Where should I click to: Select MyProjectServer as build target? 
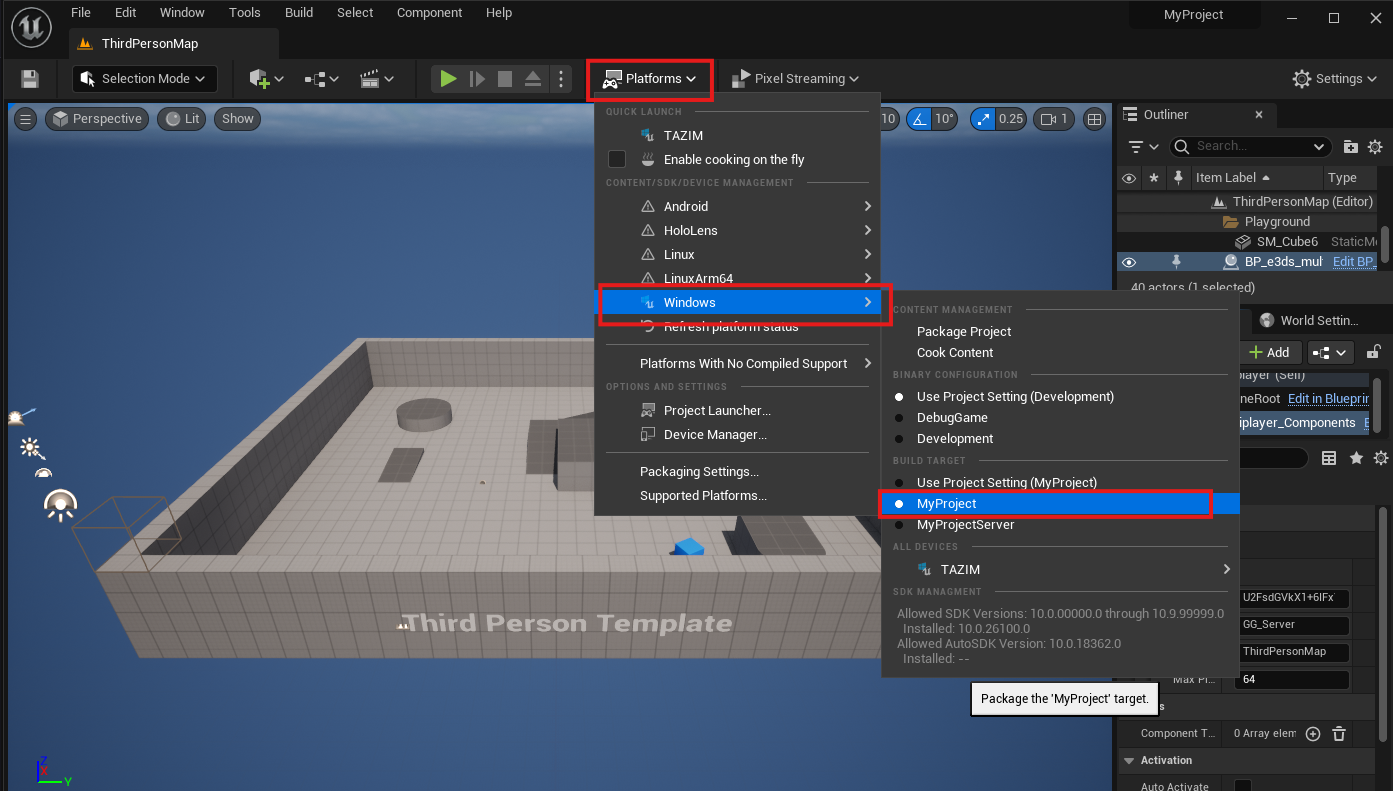coord(965,525)
